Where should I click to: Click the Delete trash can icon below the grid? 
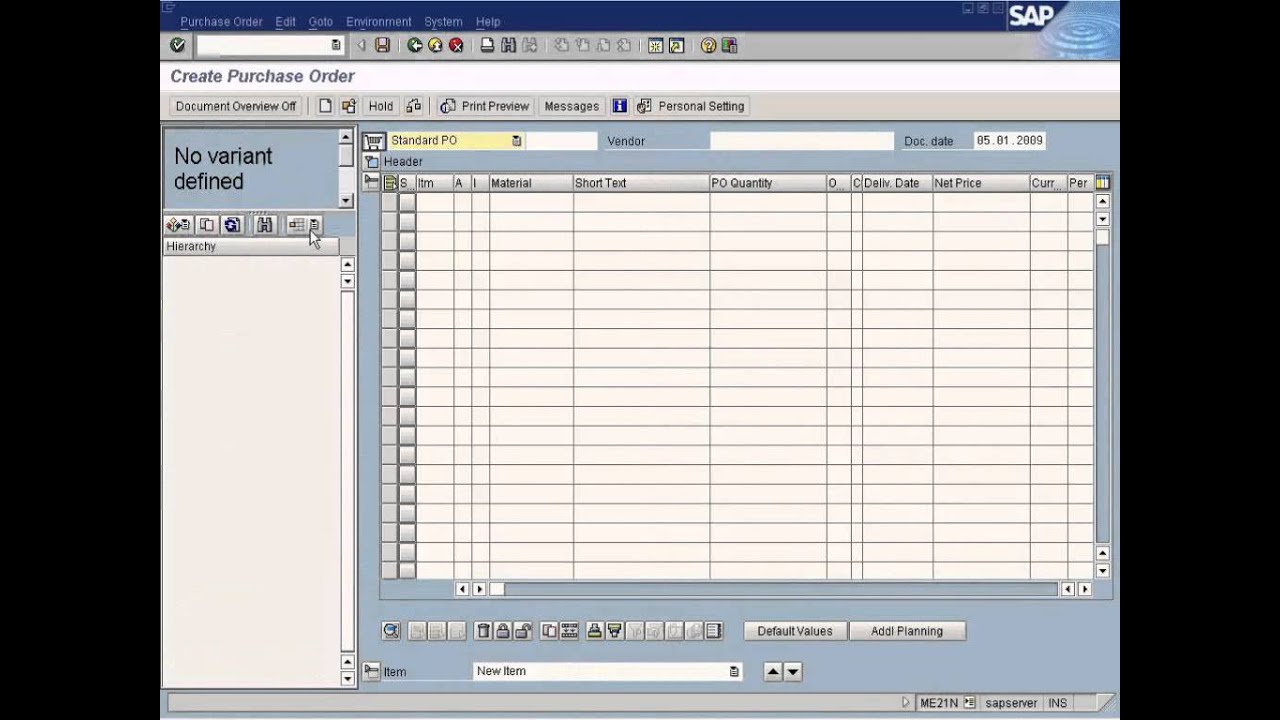pos(483,631)
